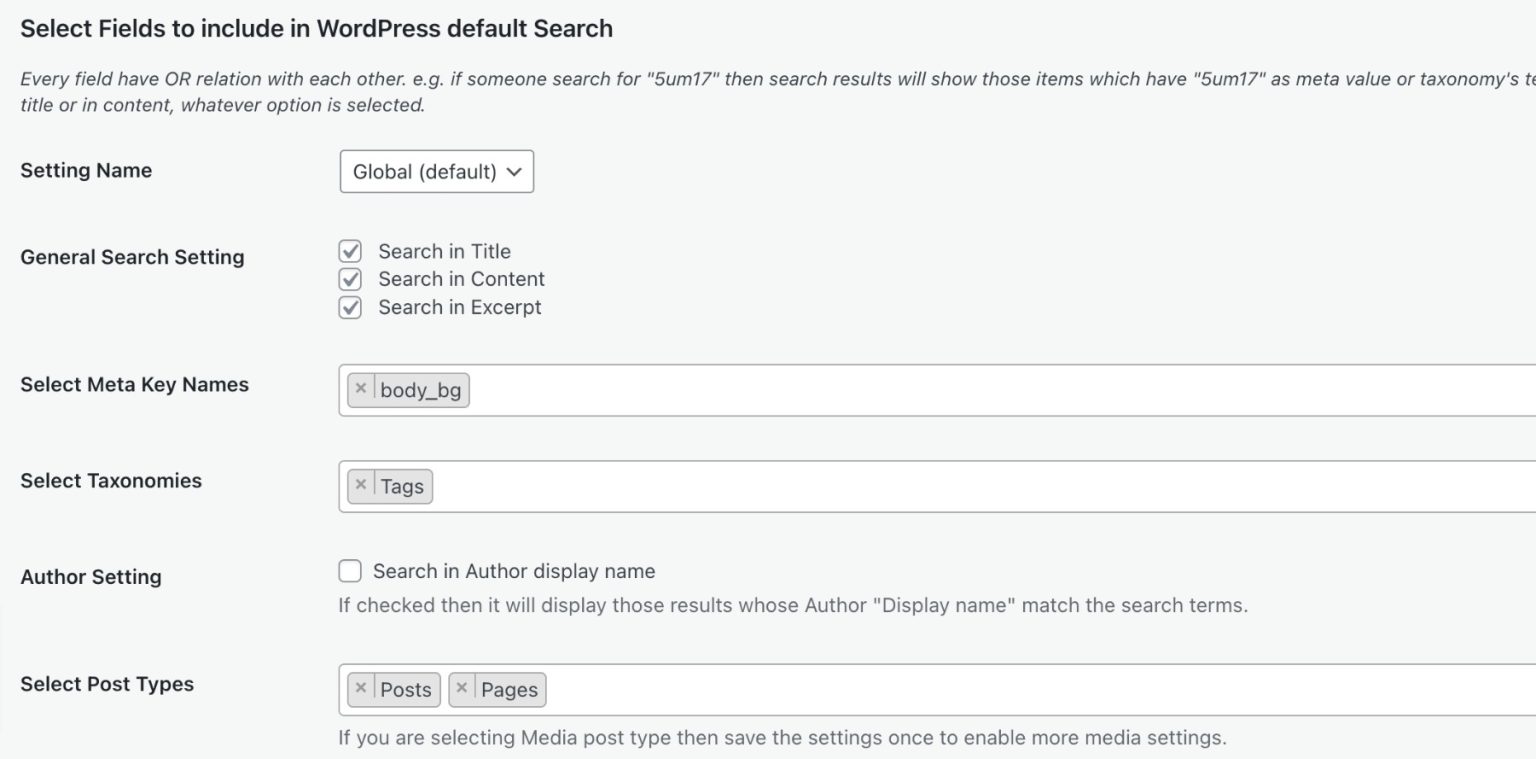Click the Select Taxonomies label
Screen dimensions: 1536x759
coord(111,481)
